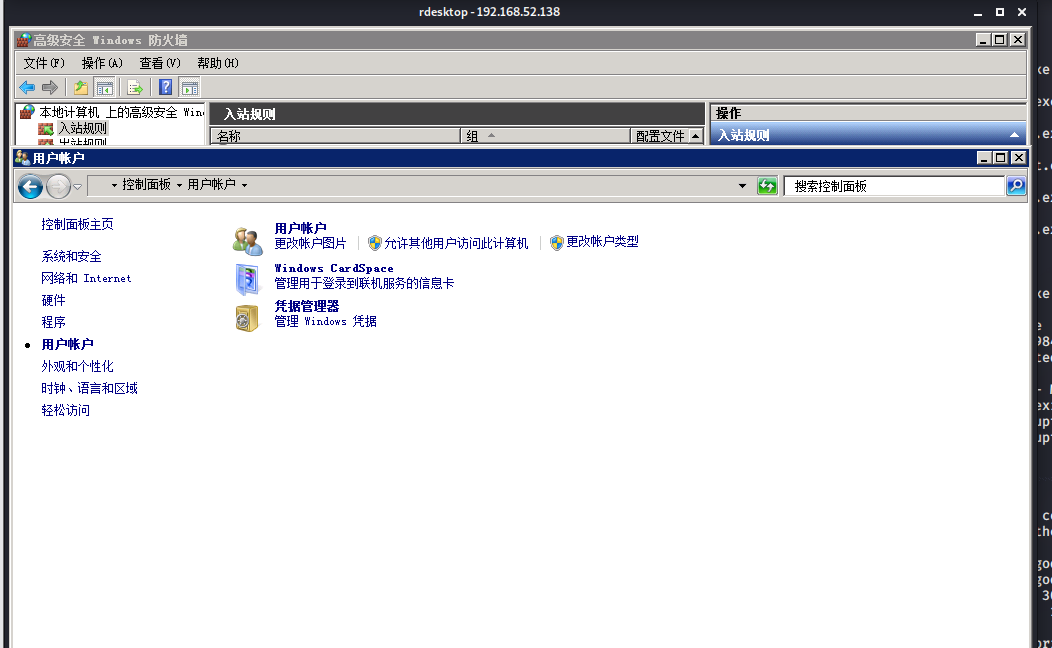
Task: Go back in User Accounts control panel
Action: 30,186
